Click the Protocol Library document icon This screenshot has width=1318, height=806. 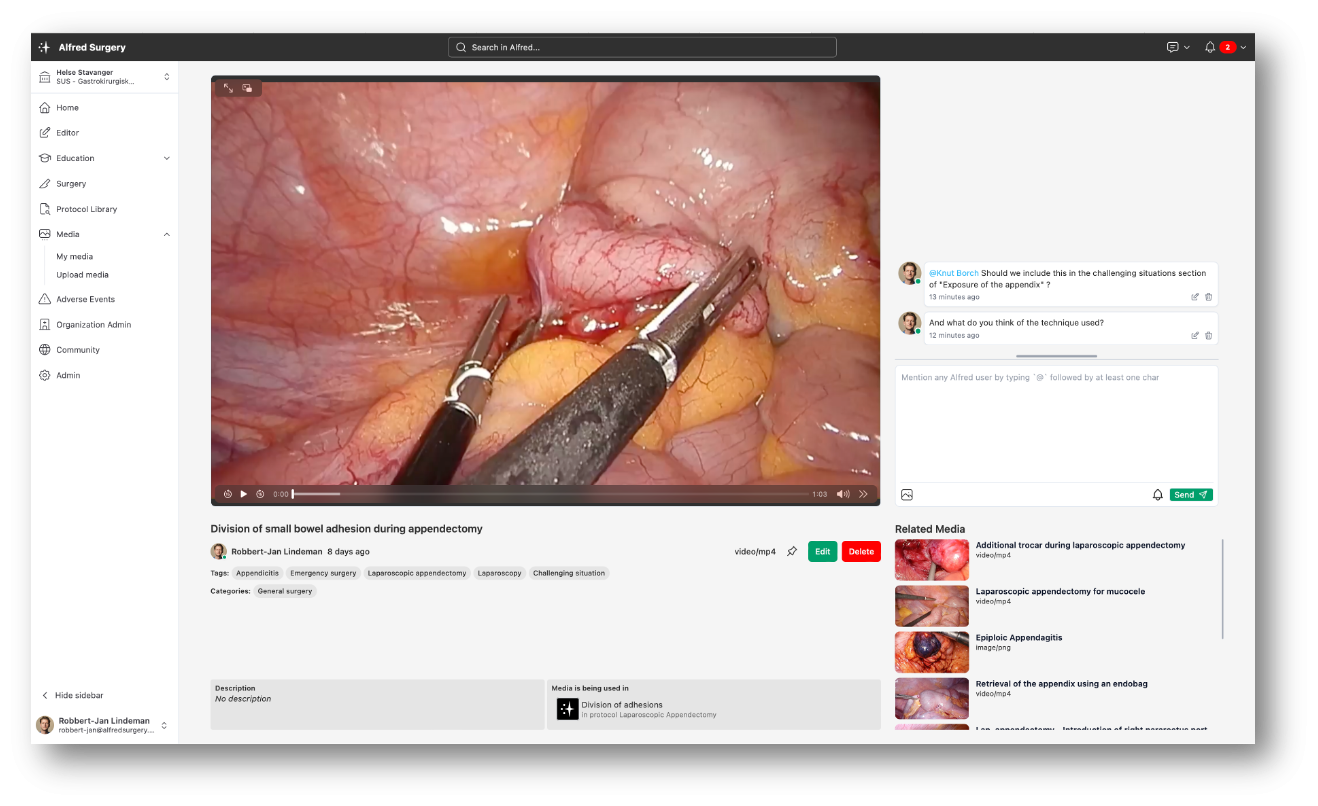(x=44, y=209)
